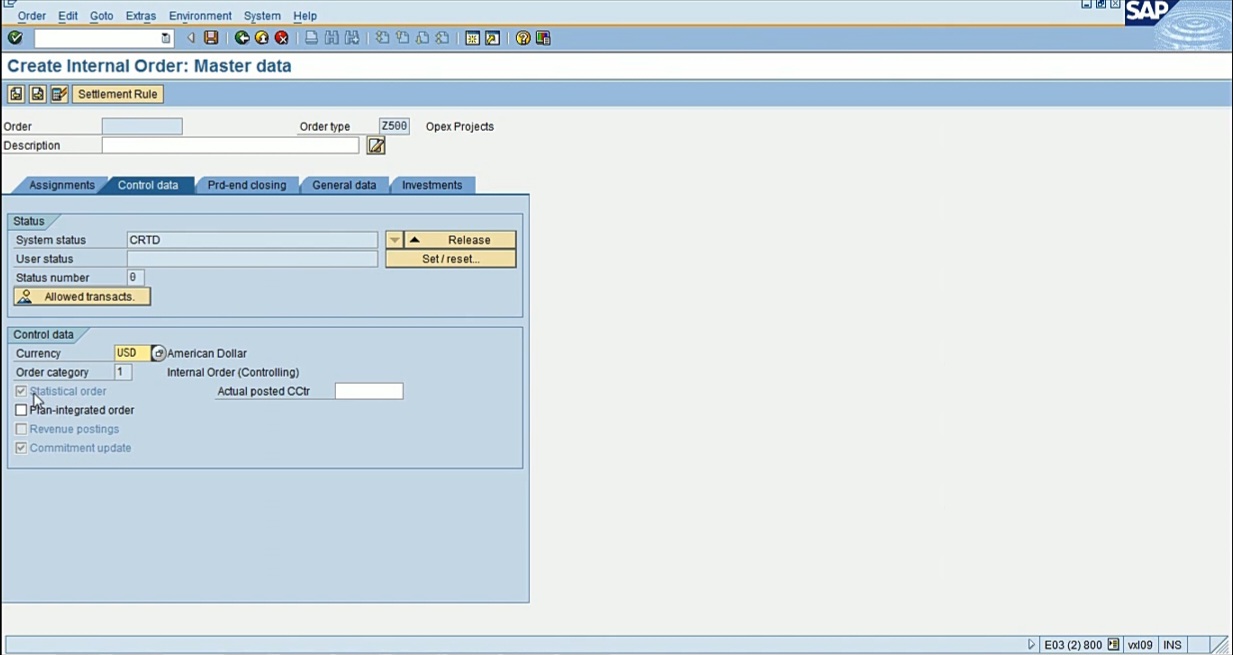Image resolution: width=1233 pixels, height=655 pixels.
Task: Enable the Plan-integrated order checkbox
Action: tap(21, 410)
